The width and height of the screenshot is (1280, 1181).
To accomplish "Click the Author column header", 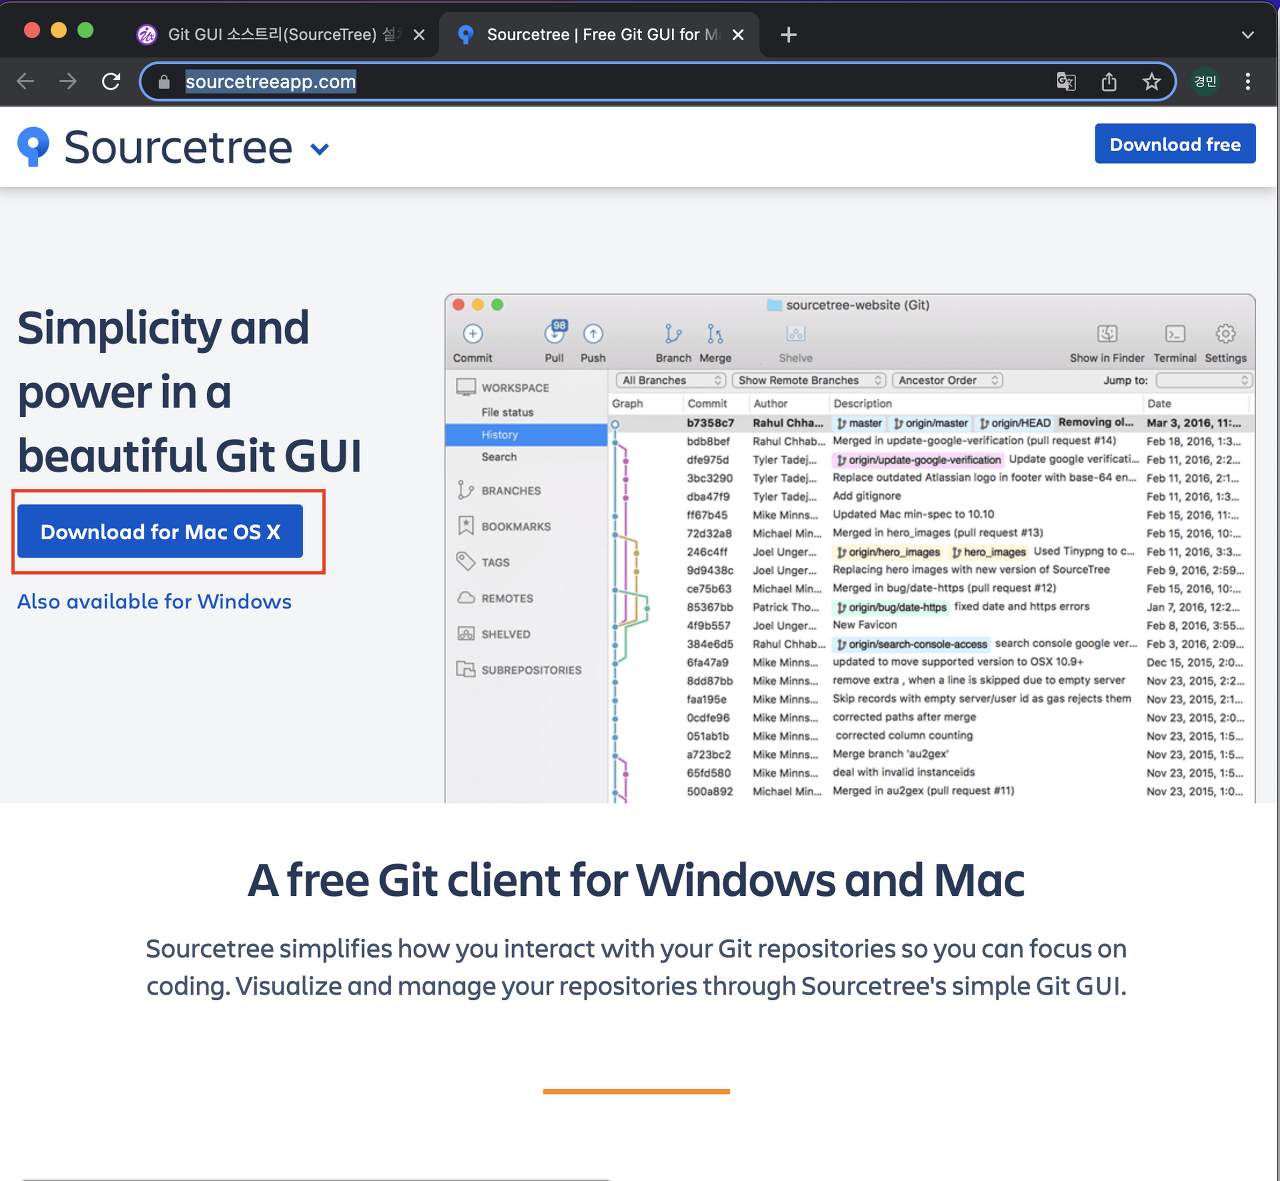I will 771,404.
